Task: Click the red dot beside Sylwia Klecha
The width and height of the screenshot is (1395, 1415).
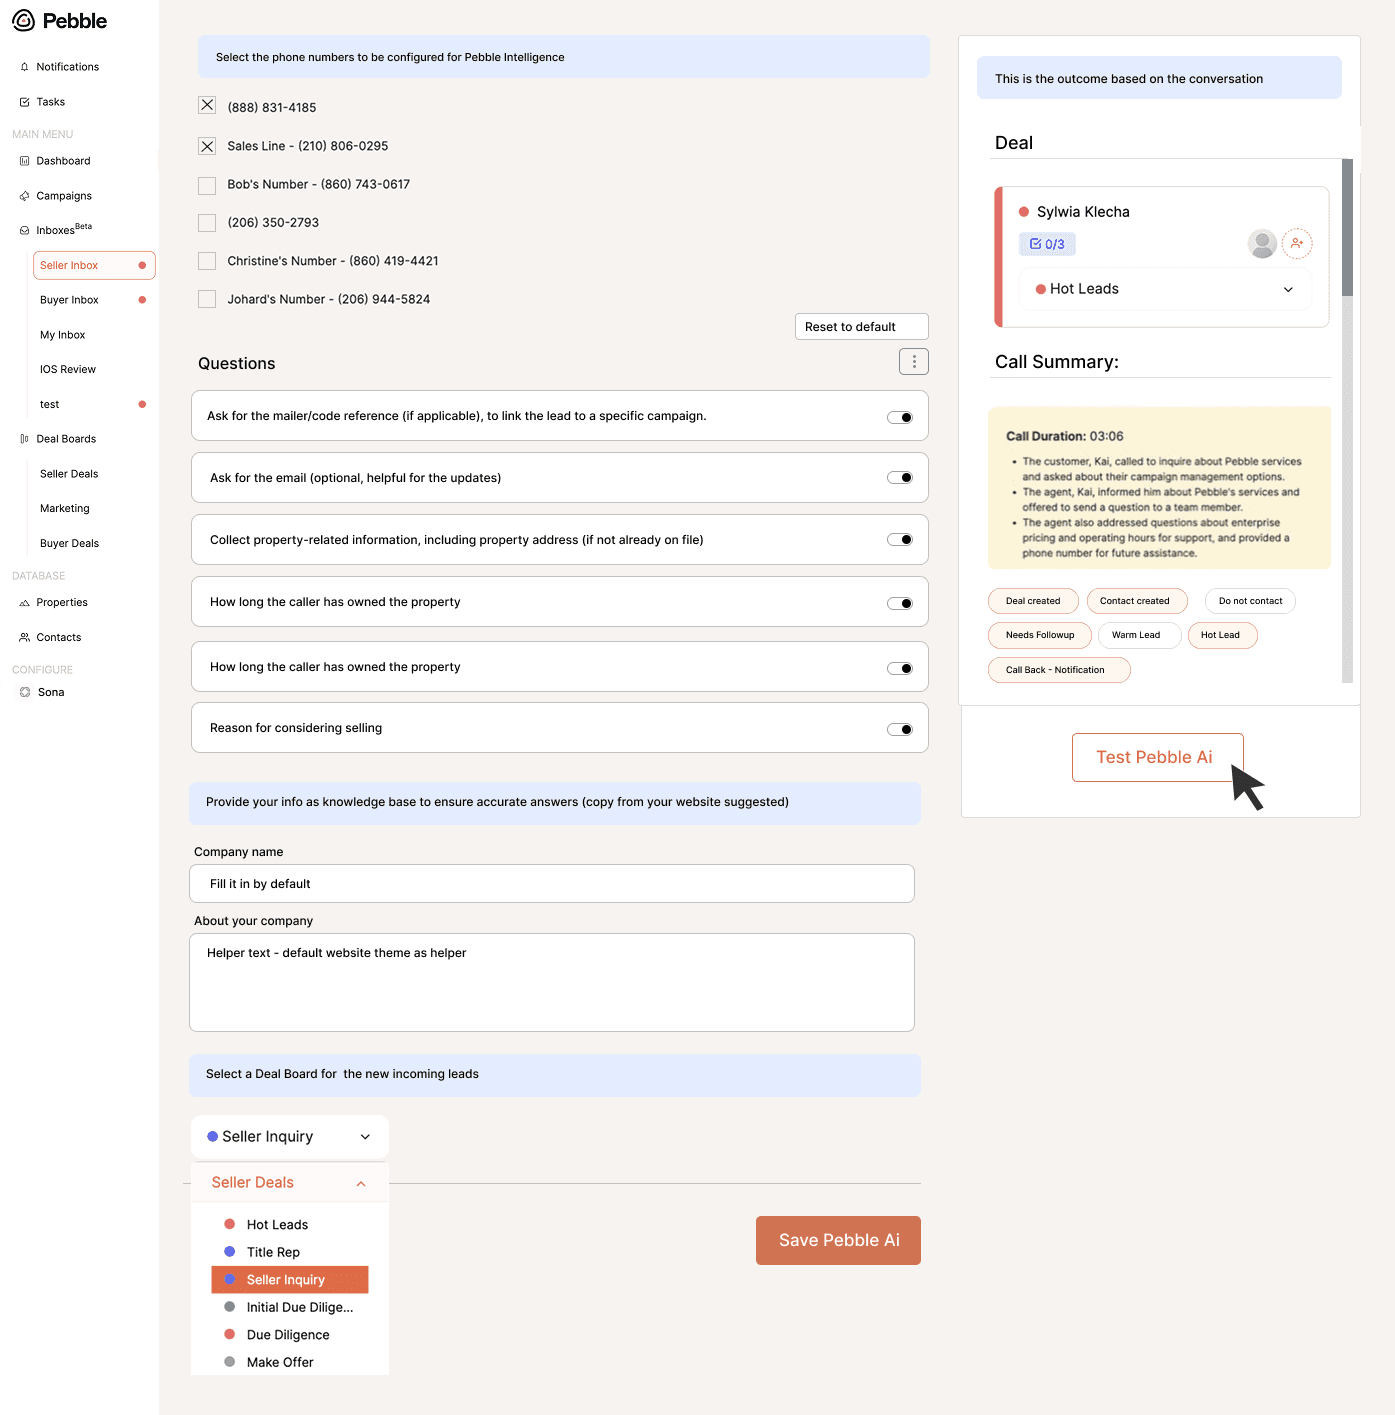Action: (1024, 212)
